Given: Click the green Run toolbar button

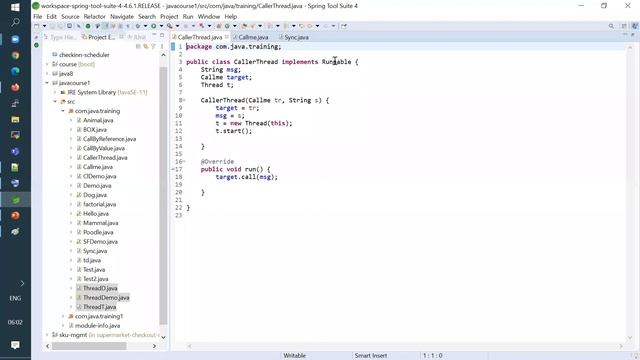Looking at the screenshot, I should click(x=153, y=26).
